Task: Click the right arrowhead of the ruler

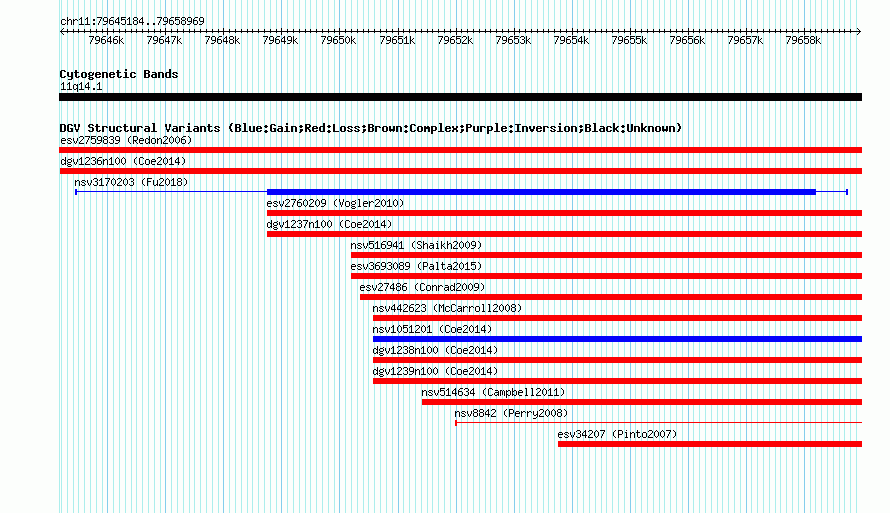Action: pyautogui.click(x=859, y=32)
